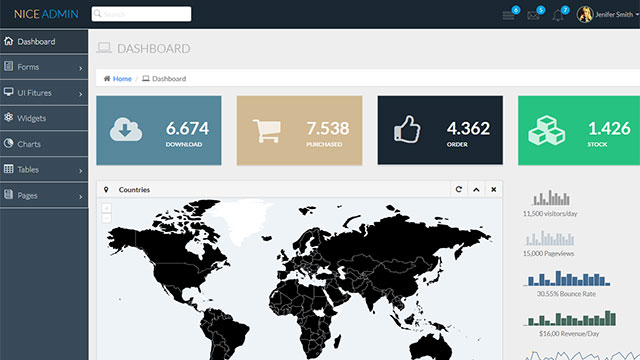The height and width of the screenshot is (360, 640).
Task: Open the bell notifications icon
Action: click(558, 16)
